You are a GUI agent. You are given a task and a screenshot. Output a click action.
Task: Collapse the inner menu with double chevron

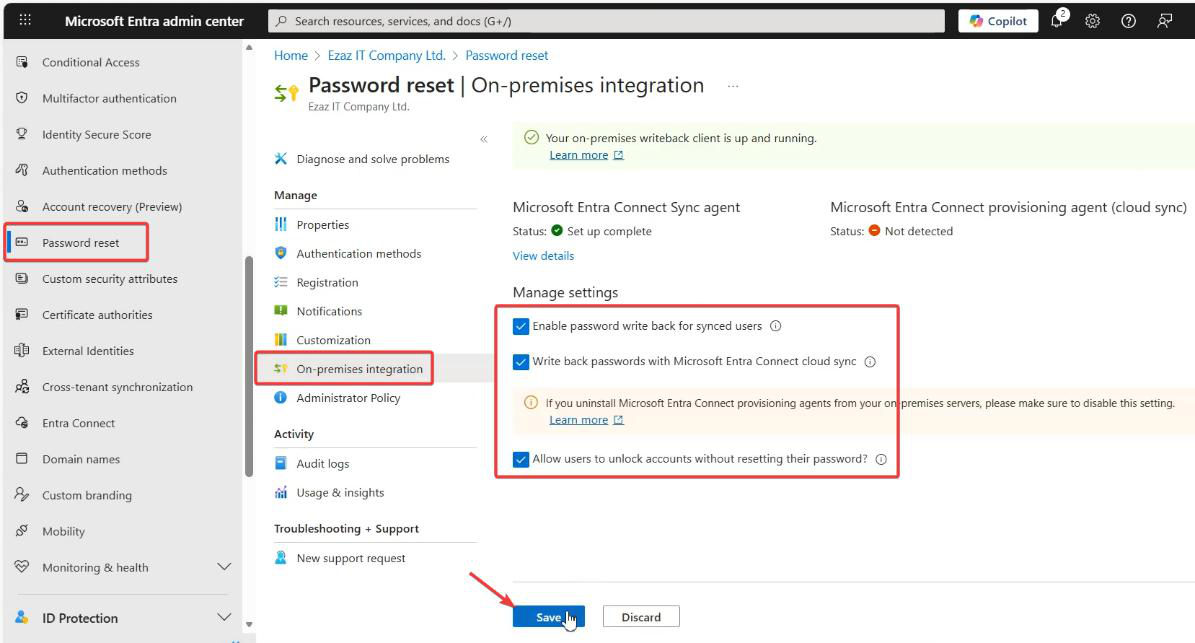484,139
